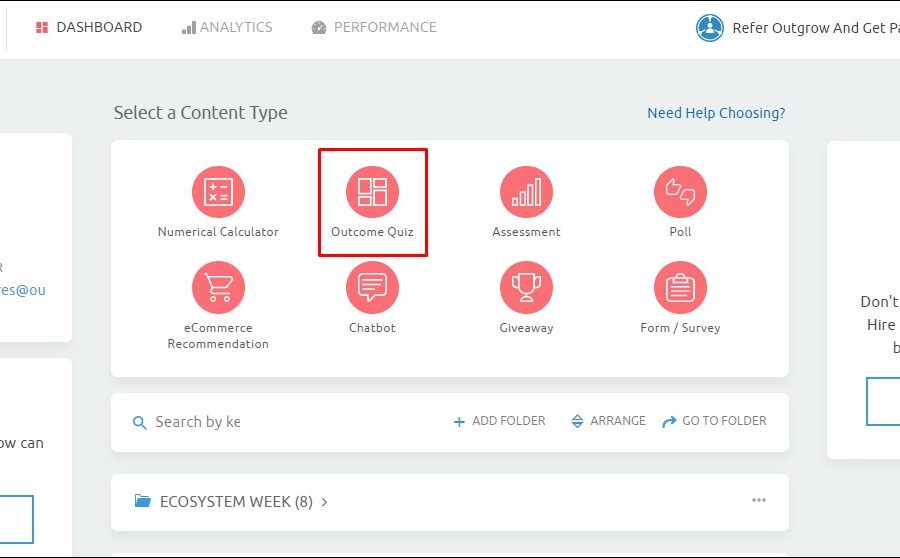Pick the Assessment bar chart icon

coord(526,191)
